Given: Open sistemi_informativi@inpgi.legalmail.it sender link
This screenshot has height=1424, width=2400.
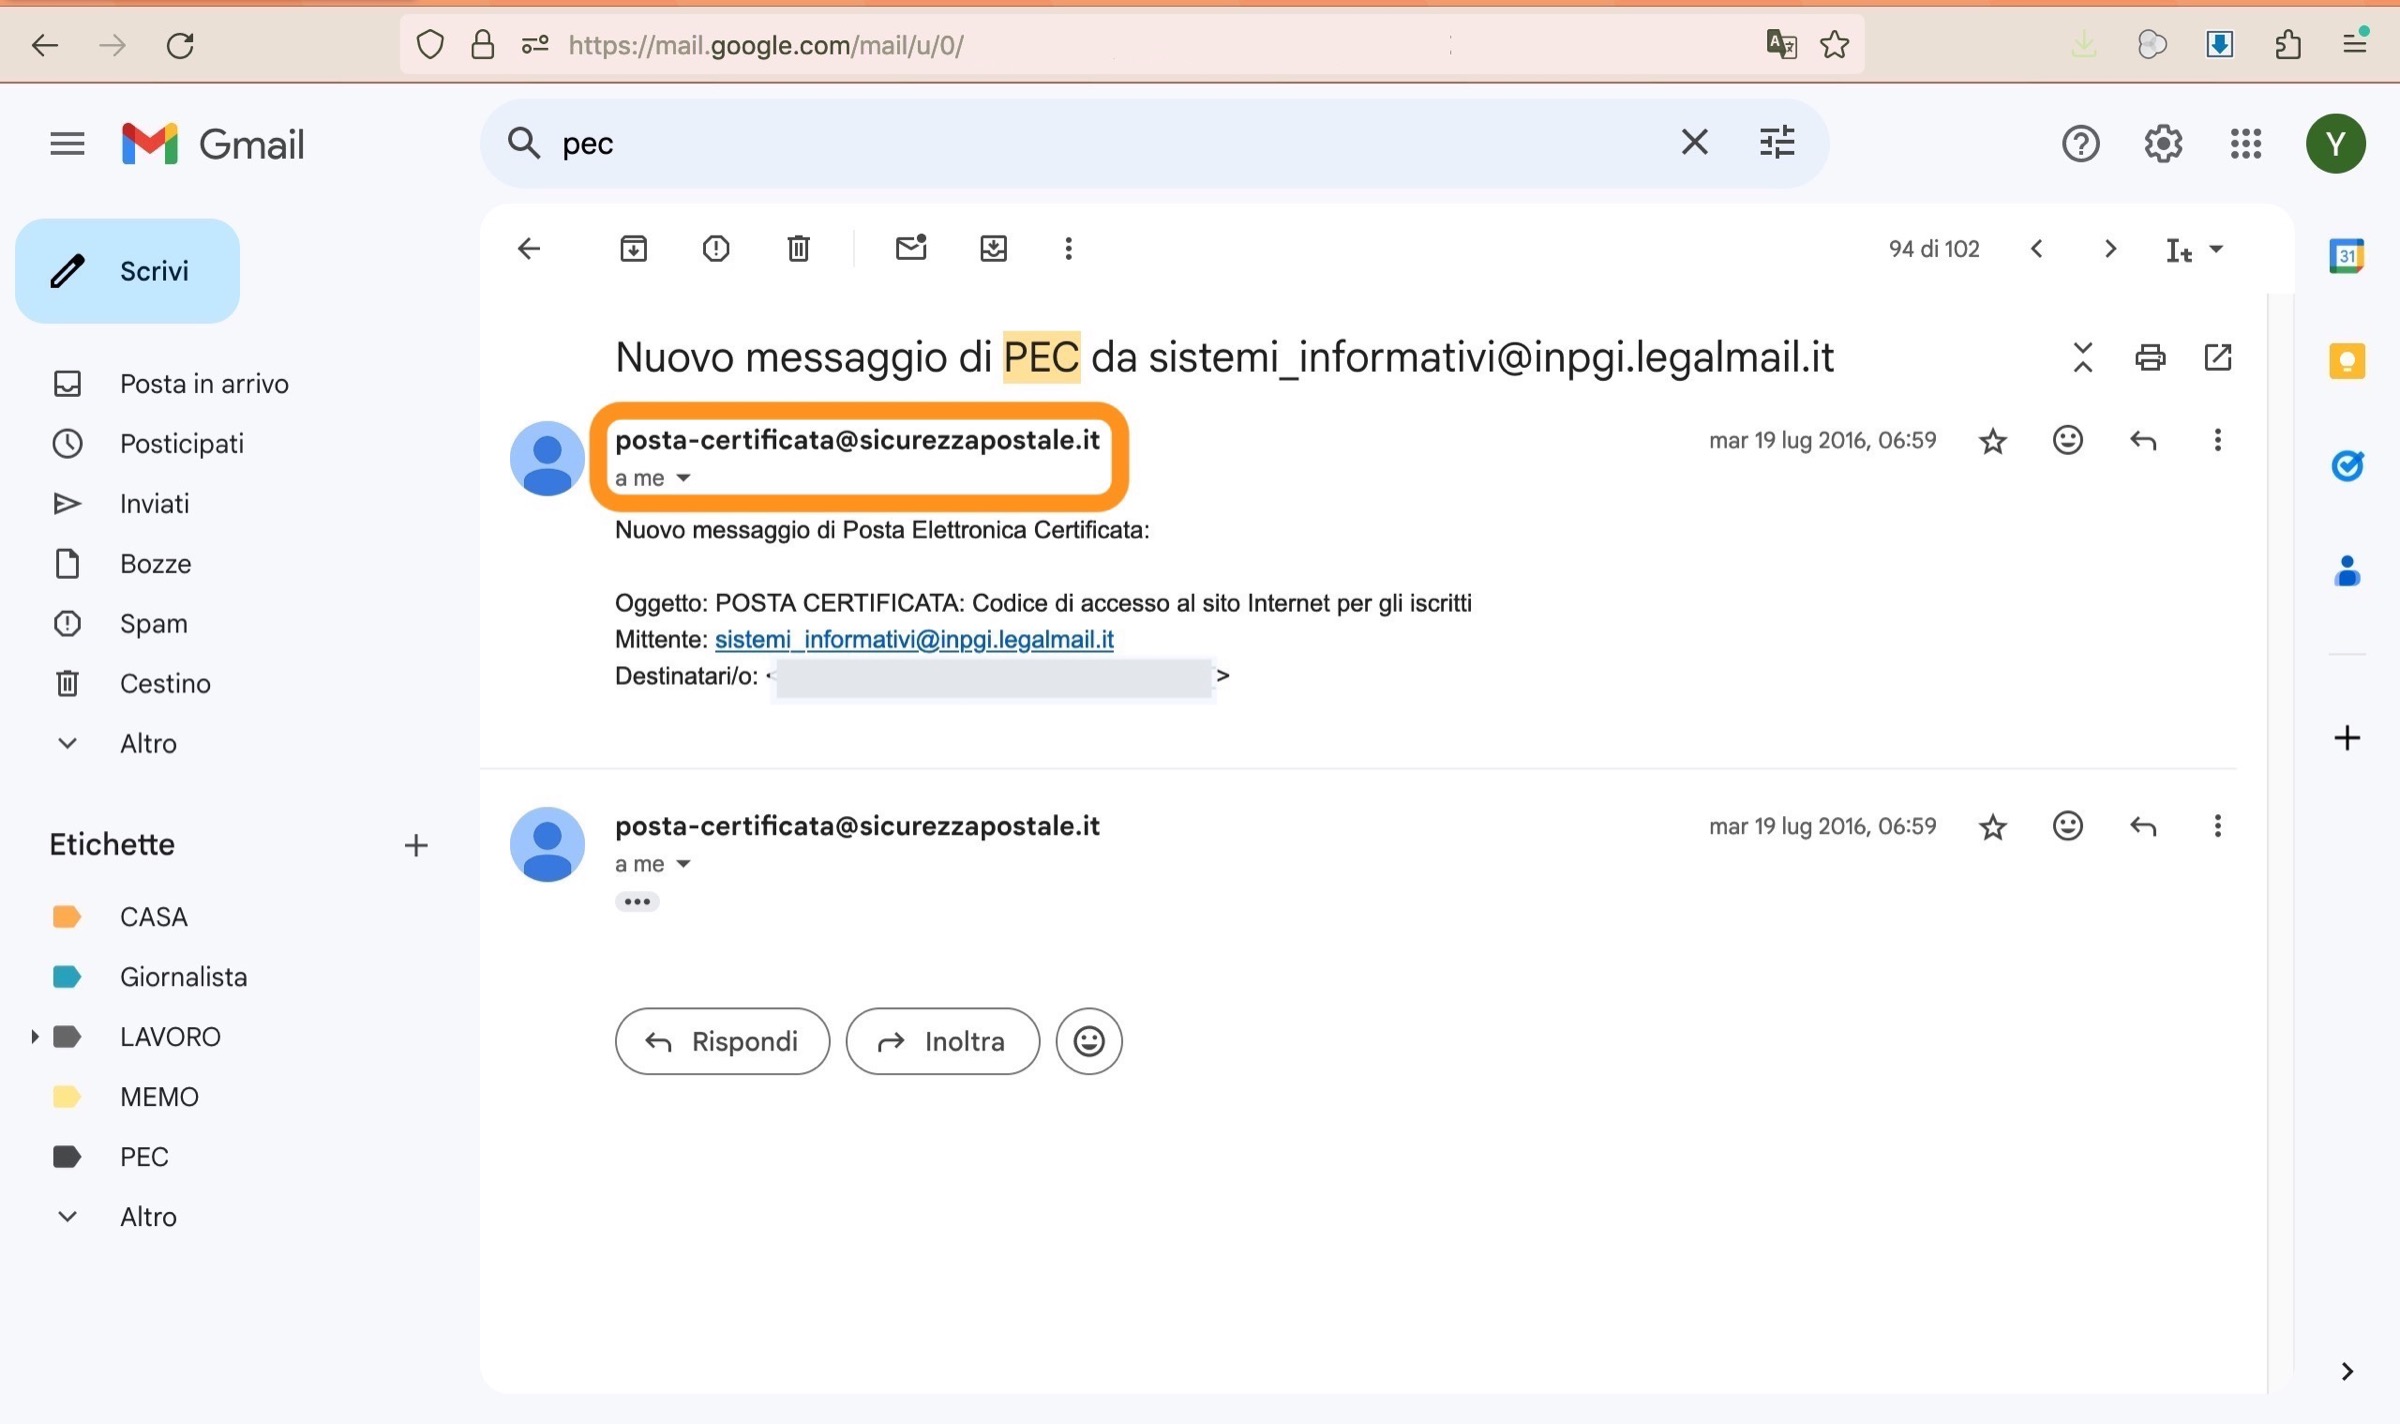Looking at the screenshot, I should [913, 639].
